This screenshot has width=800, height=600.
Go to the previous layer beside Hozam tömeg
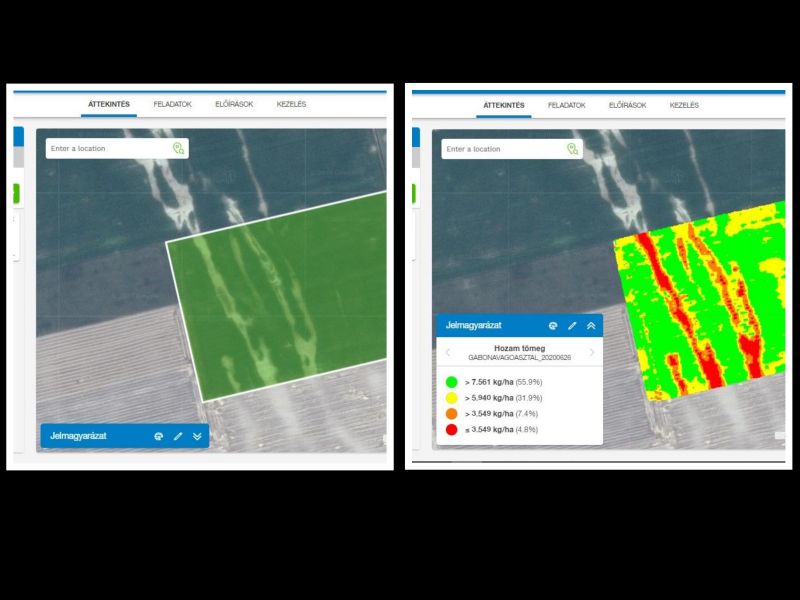[448, 352]
